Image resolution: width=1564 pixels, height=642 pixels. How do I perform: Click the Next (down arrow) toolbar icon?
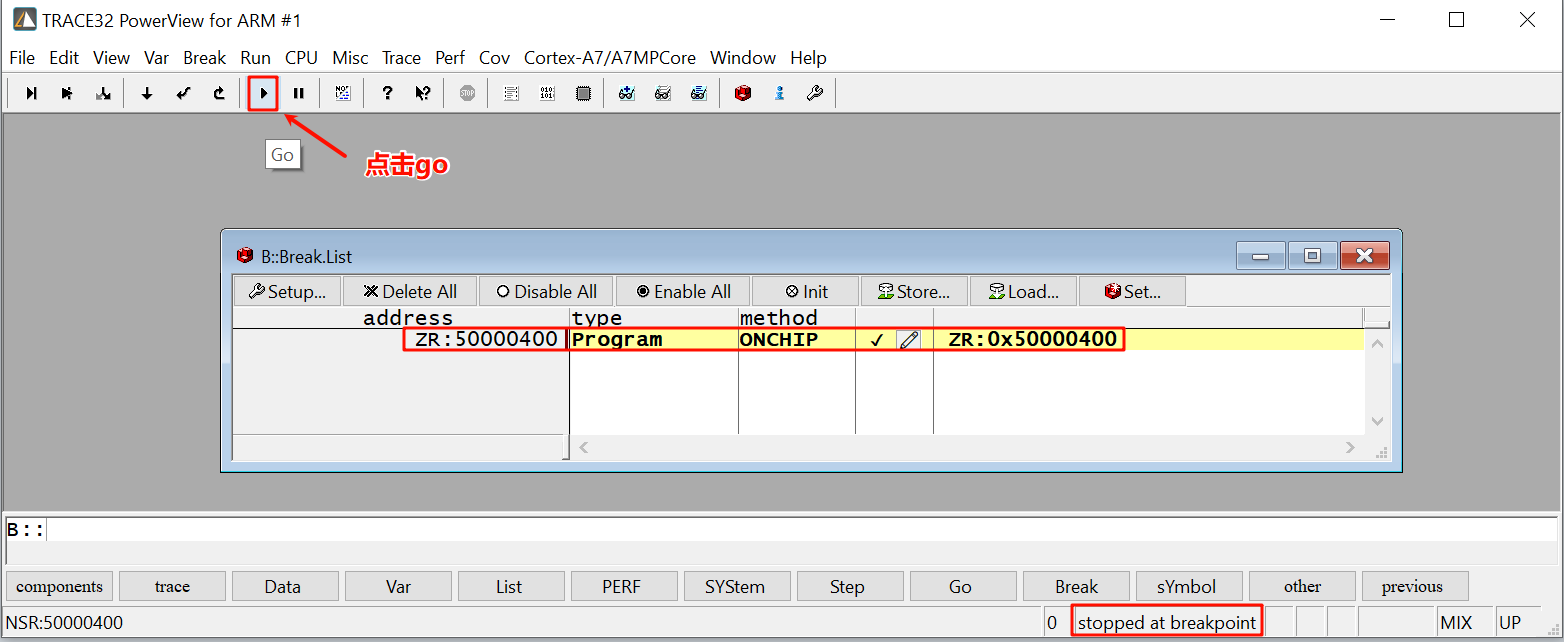(x=147, y=93)
